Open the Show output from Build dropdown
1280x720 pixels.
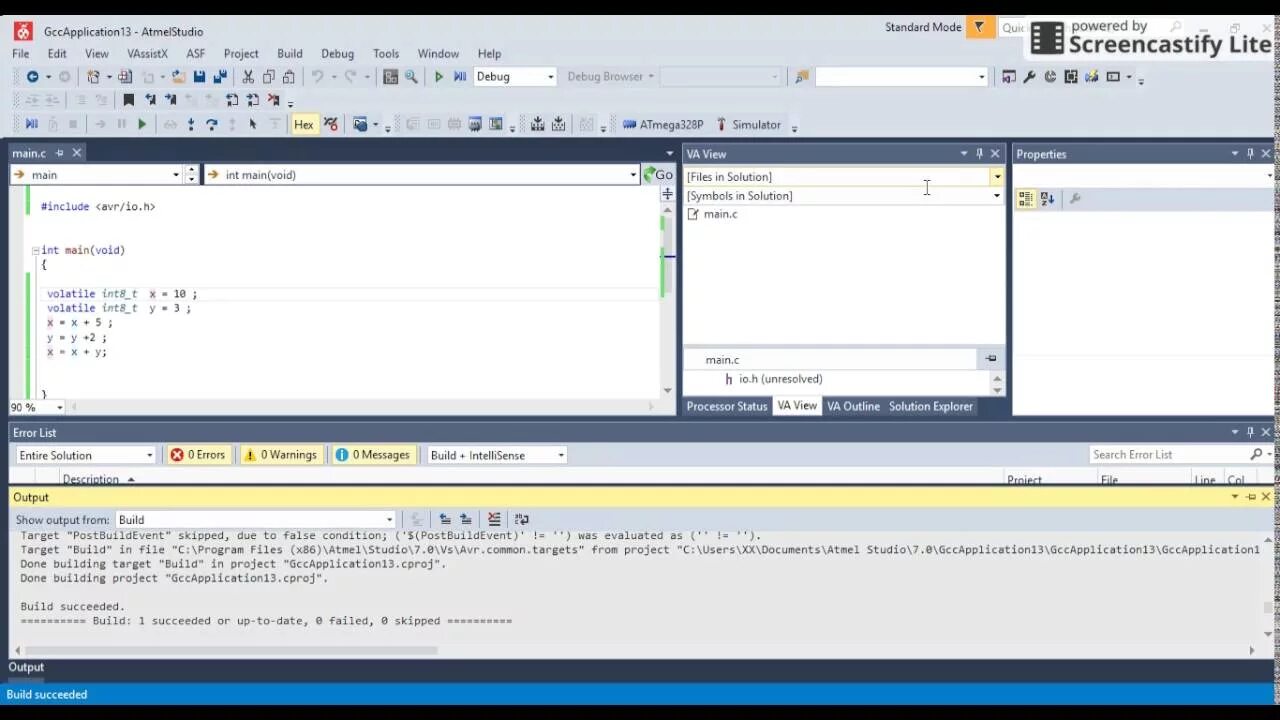389,520
